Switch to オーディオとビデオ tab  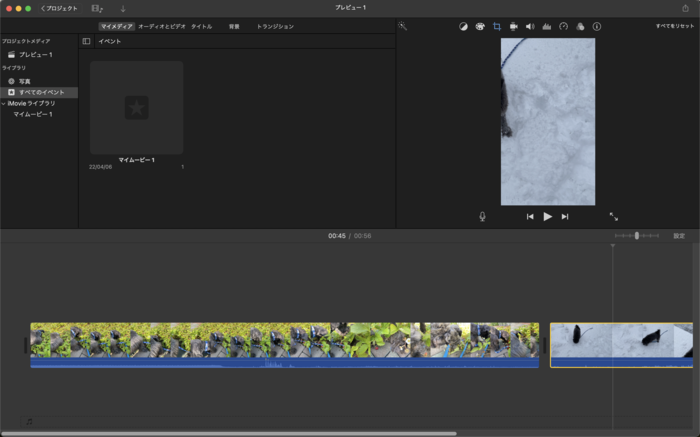click(162, 26)
